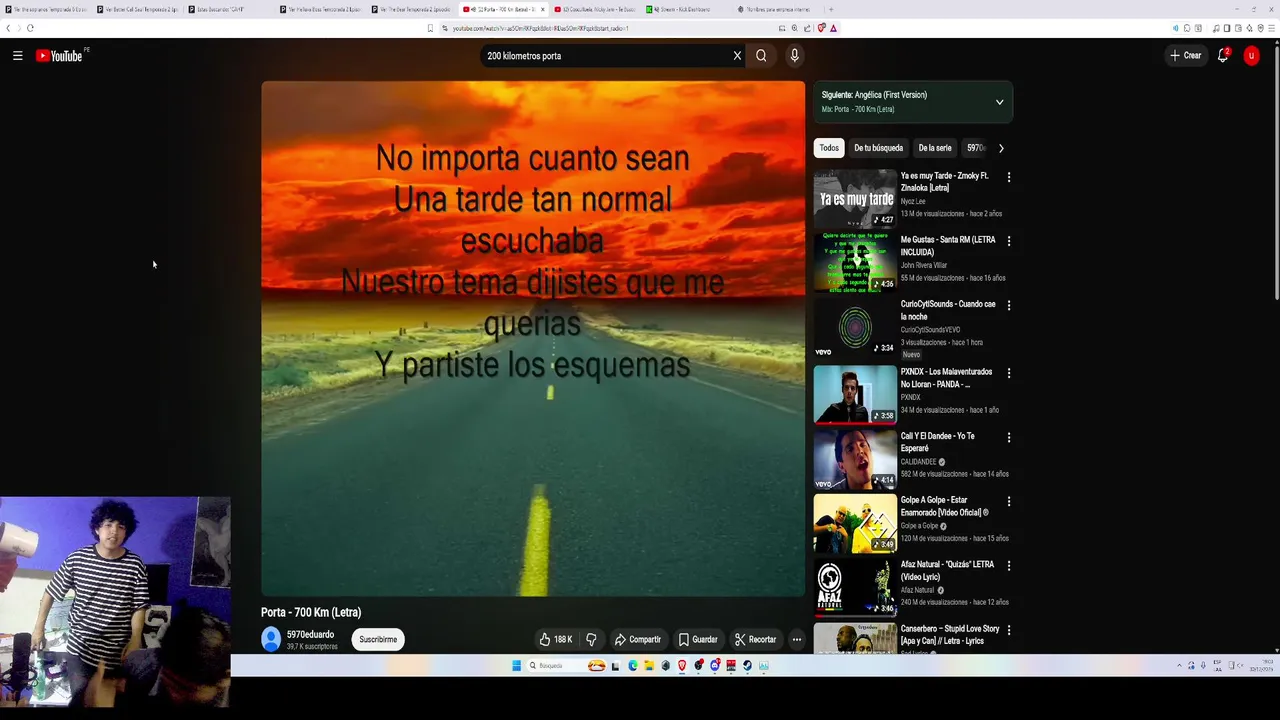Open Steam from the taskbar
Screen dimensions: 1280x720
pyautogui.click(x=747, y=666)
